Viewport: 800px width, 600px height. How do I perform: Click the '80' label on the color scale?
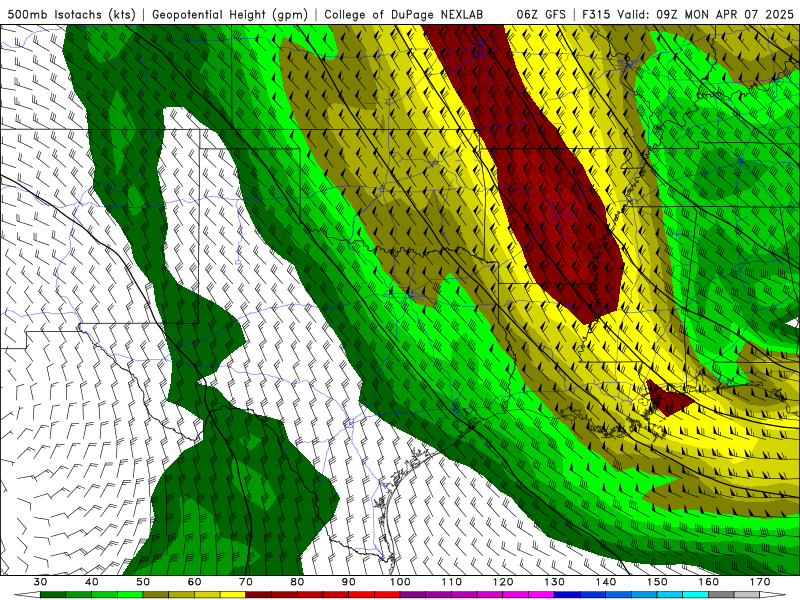[297, 582]
